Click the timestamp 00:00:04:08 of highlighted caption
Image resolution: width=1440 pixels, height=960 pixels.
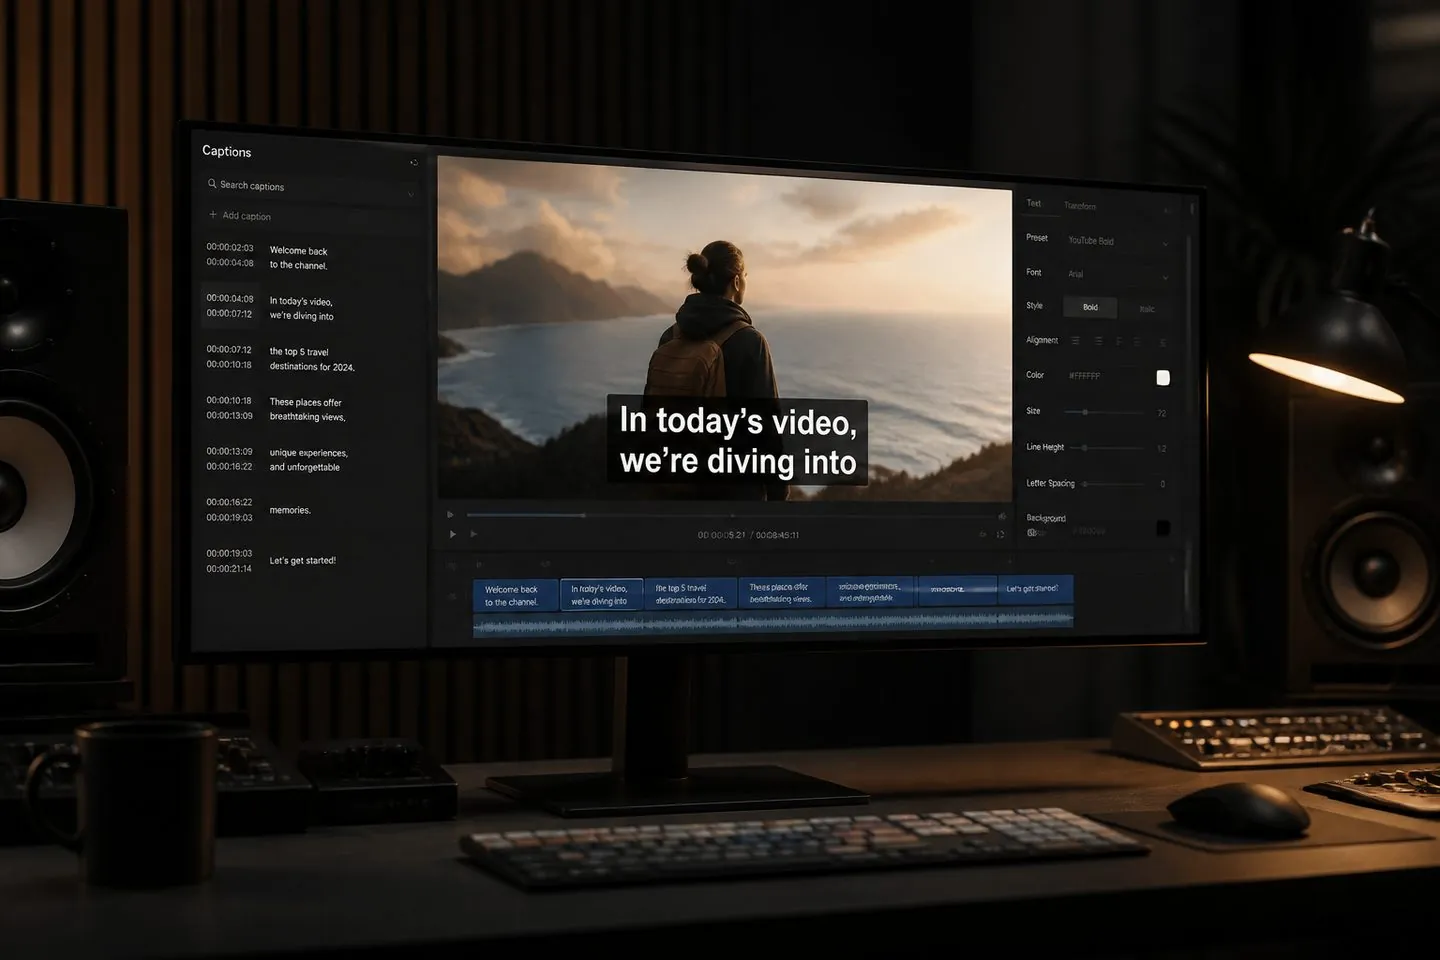[230, 298]
